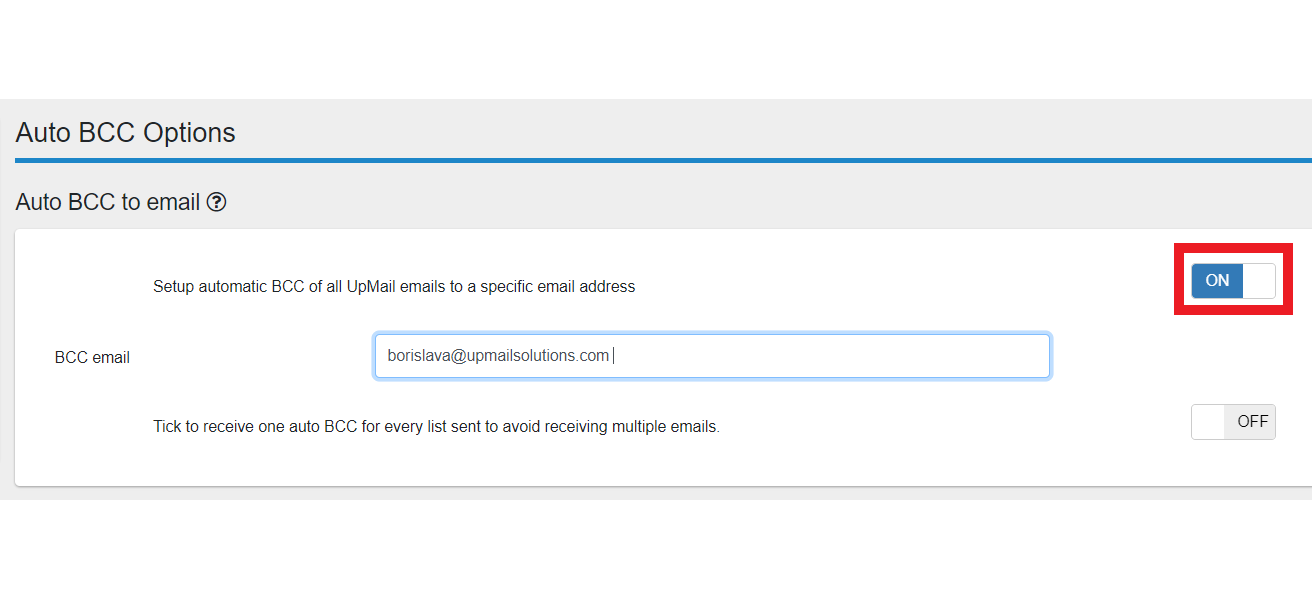Click the Auto BCC Options heading
This screenshot has height=599, width=1312.
tap(126, 133)
